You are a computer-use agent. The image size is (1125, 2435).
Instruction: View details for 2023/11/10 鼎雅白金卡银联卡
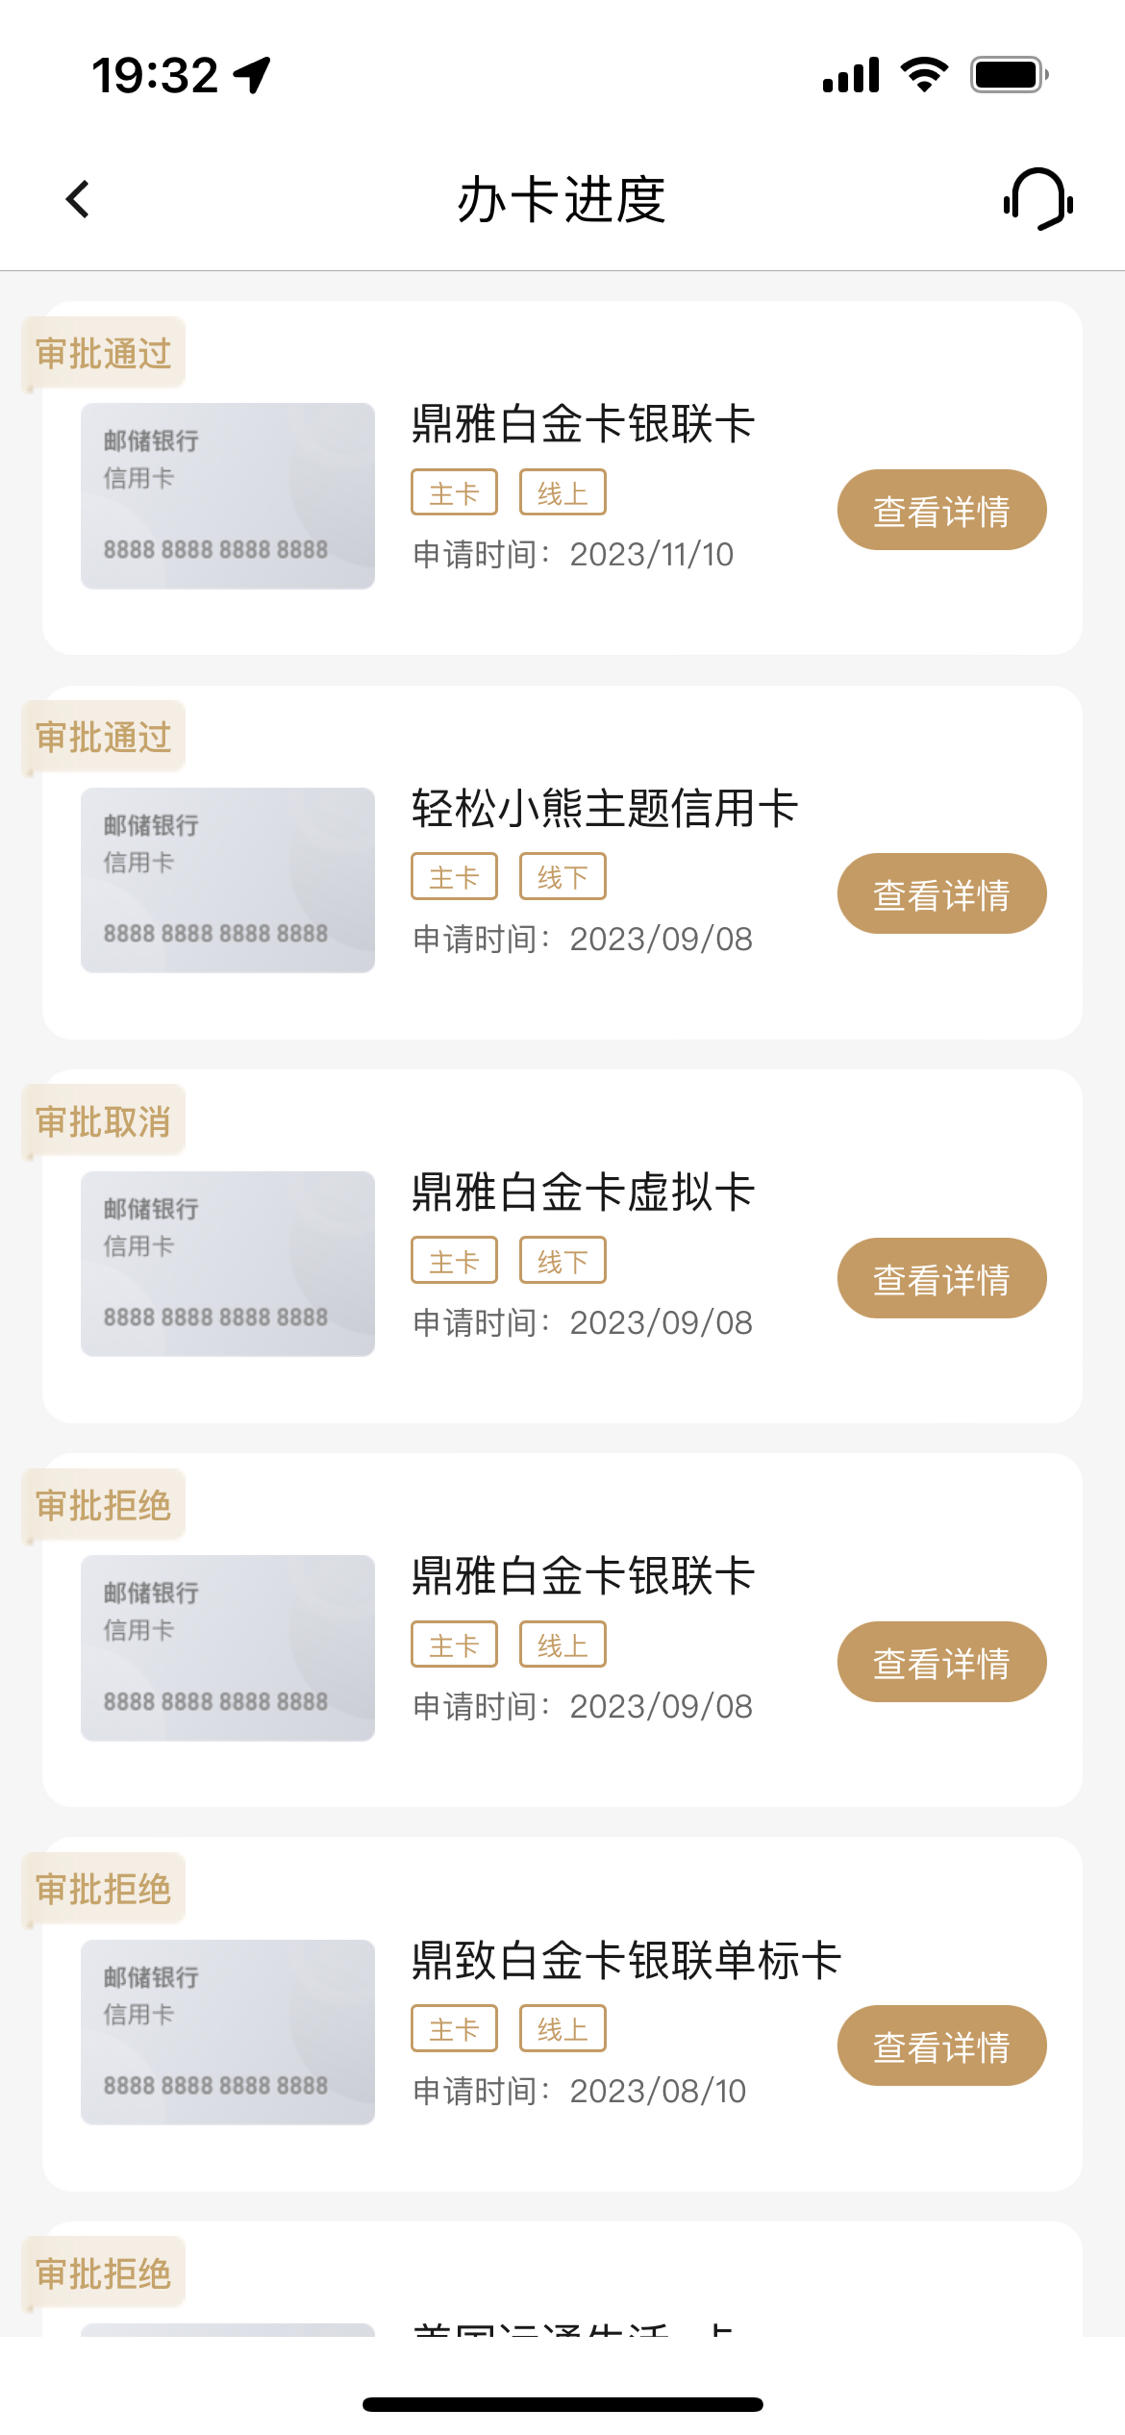[x=941, y=510]
